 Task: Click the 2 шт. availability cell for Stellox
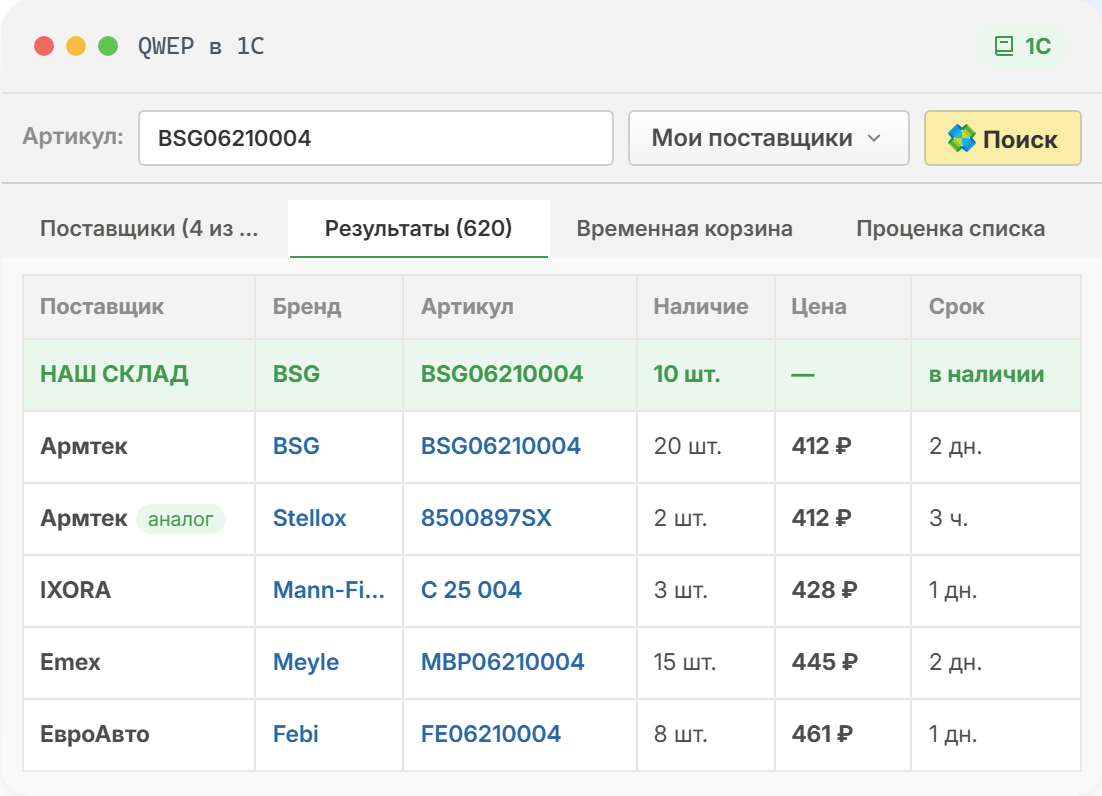(706, 519)
